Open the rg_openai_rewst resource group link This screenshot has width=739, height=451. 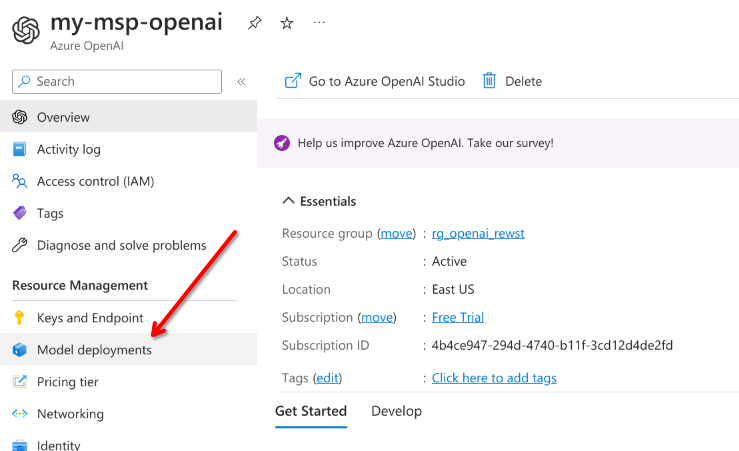[478, 233]
